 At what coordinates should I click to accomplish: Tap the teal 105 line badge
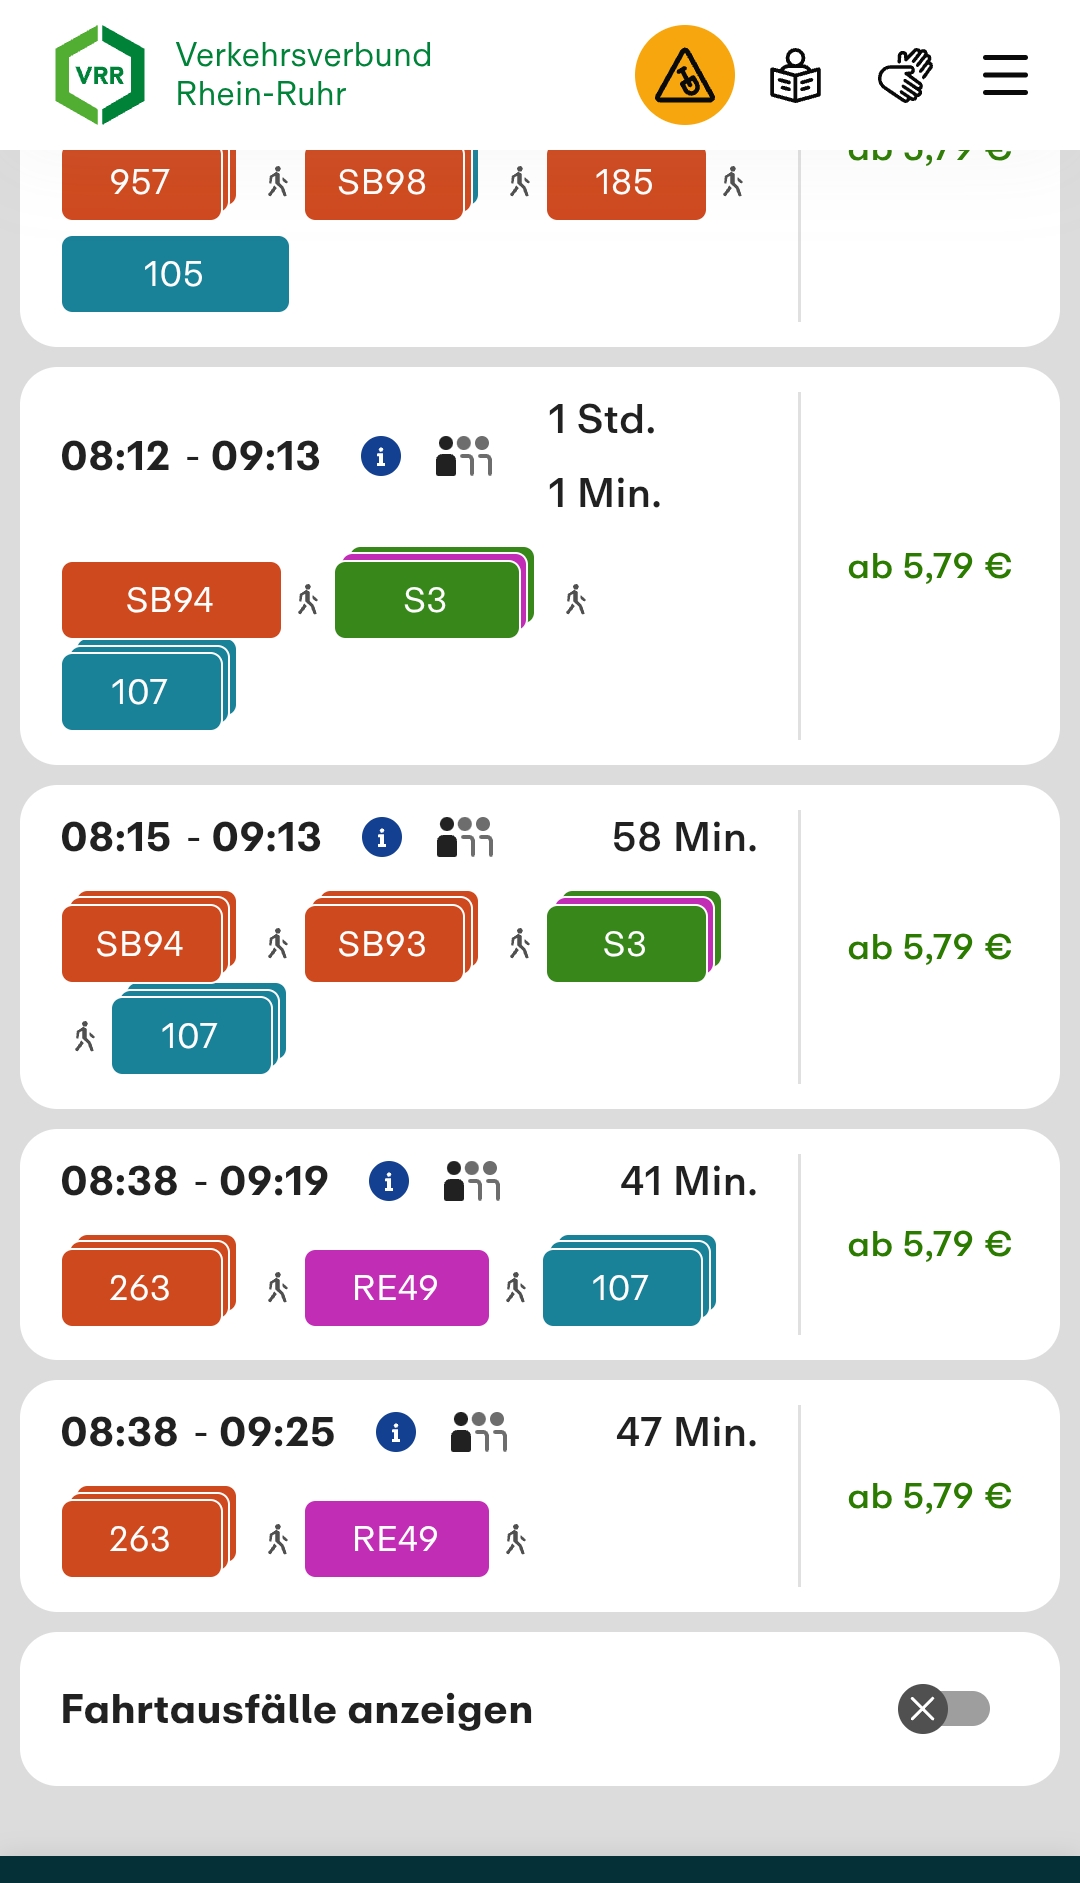pos(175,274)
